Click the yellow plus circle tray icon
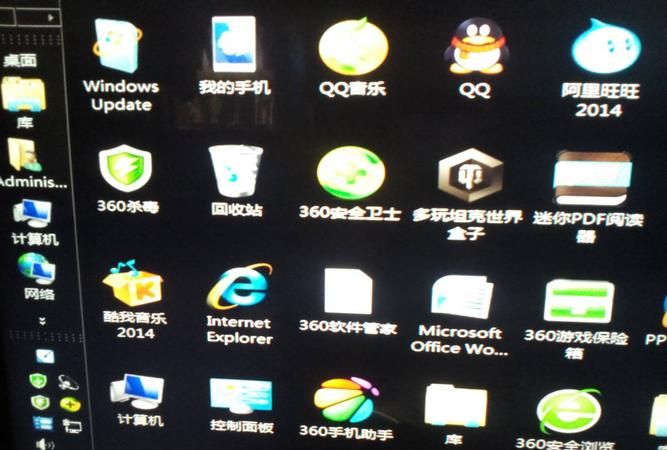Screen dimensions: 667x450 (70, 404)
